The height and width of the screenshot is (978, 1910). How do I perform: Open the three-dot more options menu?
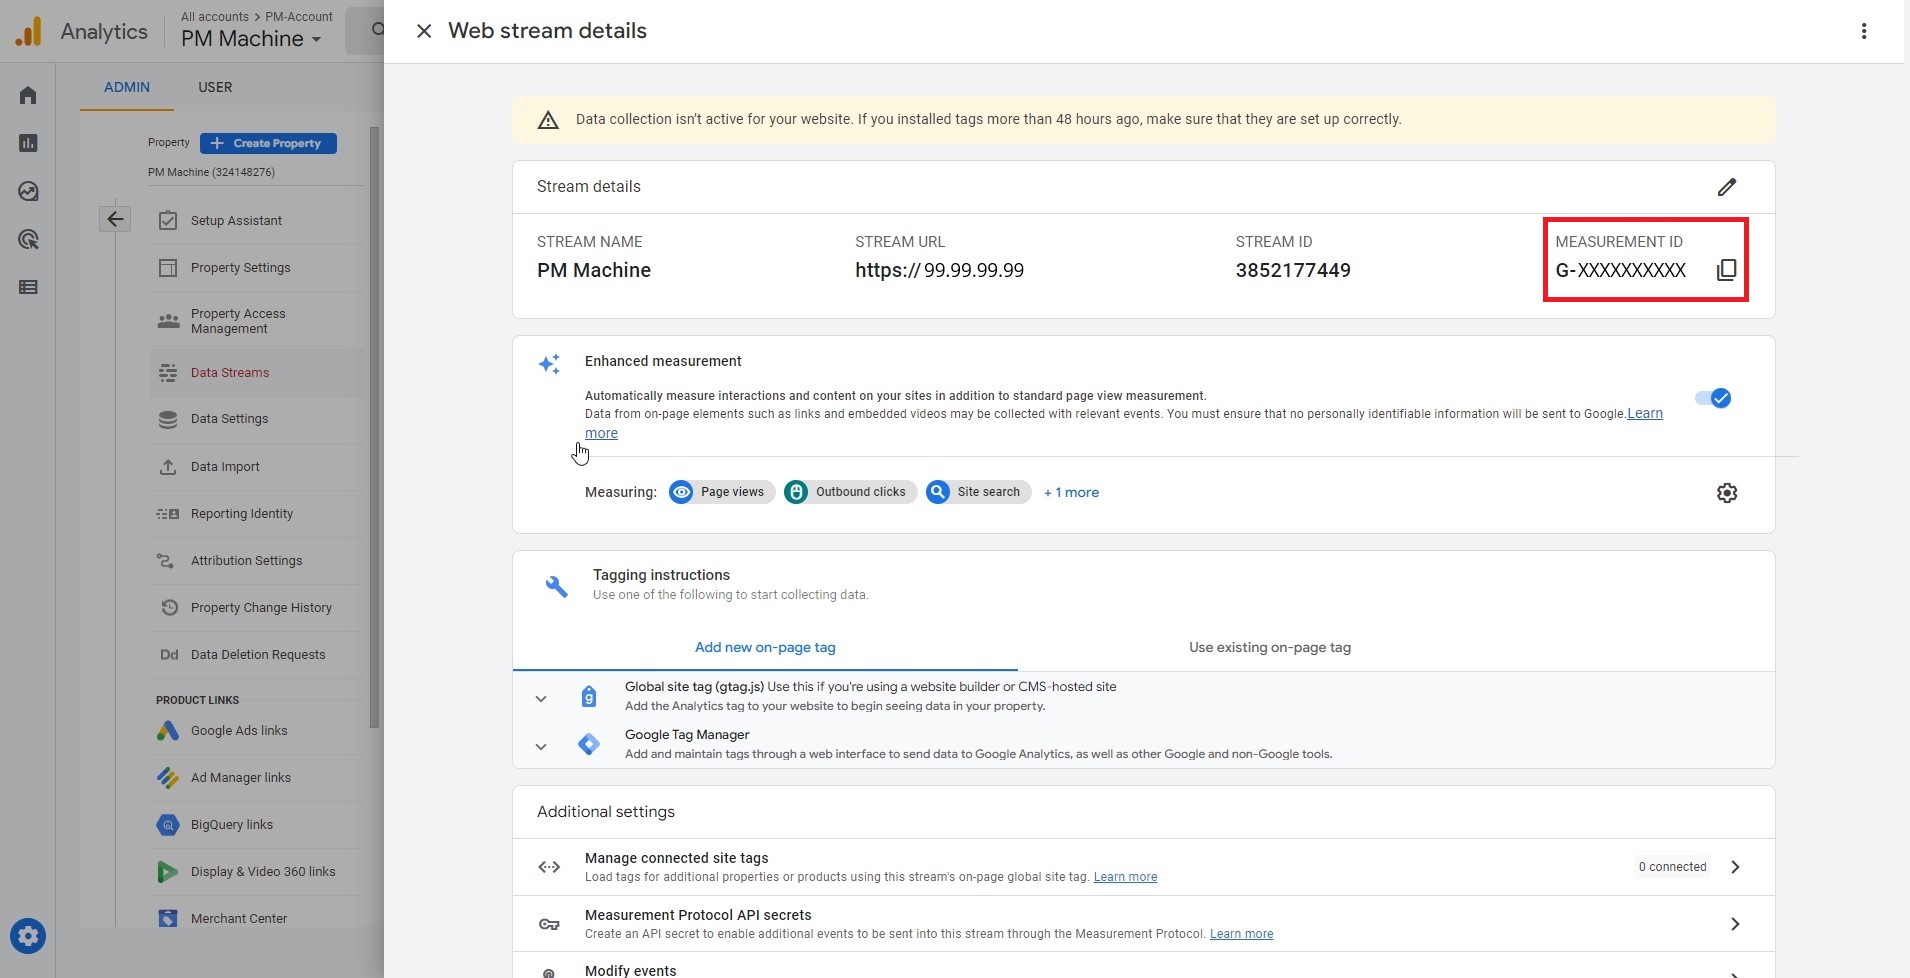1864,31
